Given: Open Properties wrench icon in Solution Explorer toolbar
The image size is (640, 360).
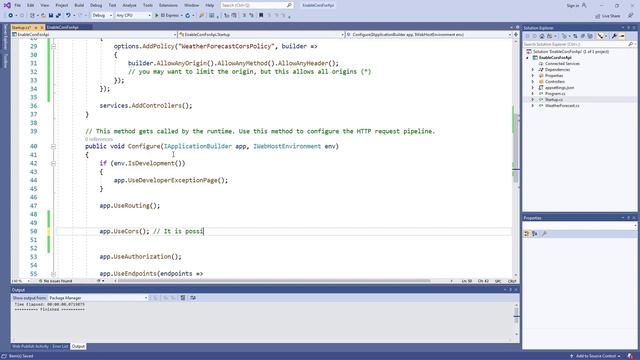Looking at the screenshot, I should click(x=614, y=36).
